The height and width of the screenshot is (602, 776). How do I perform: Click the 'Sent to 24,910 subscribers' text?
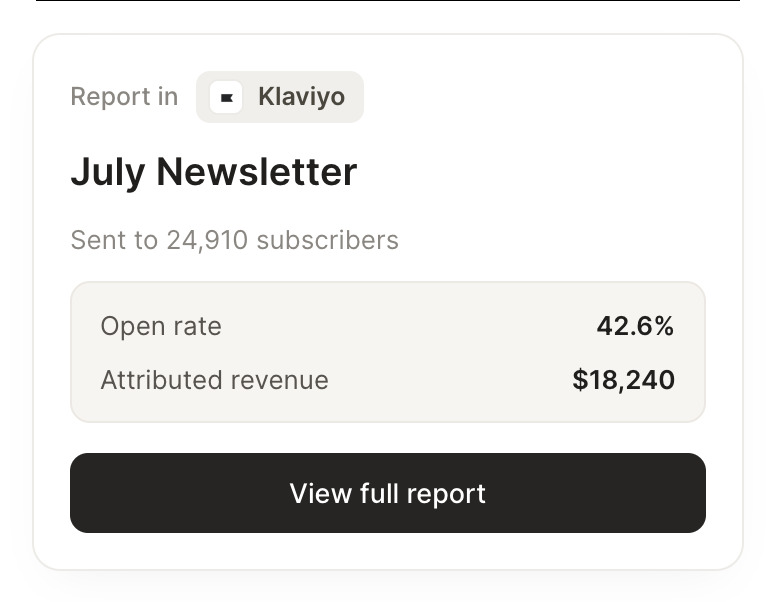click(235, 240)
